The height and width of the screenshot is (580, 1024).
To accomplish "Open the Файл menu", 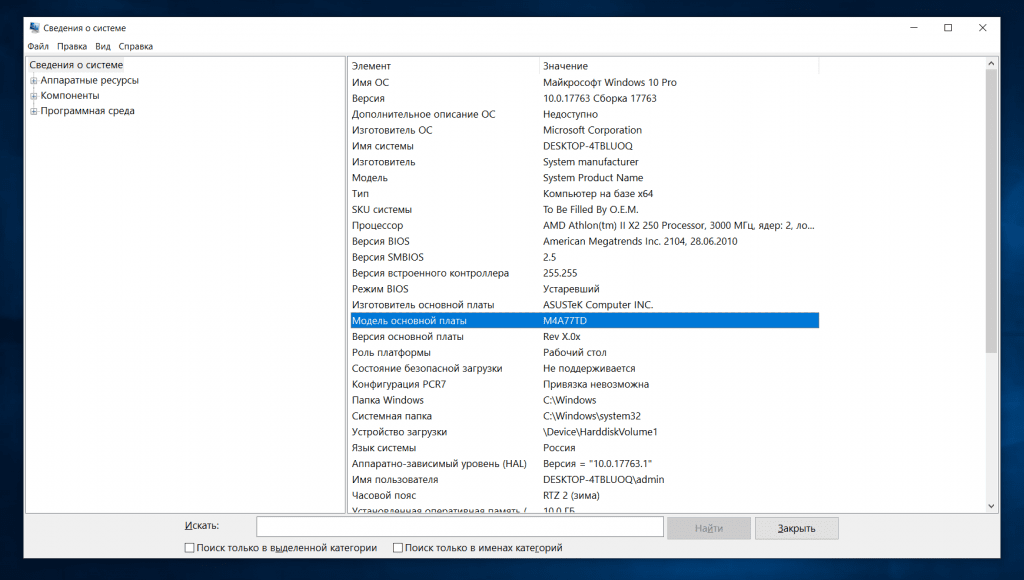I will [38, 46].
